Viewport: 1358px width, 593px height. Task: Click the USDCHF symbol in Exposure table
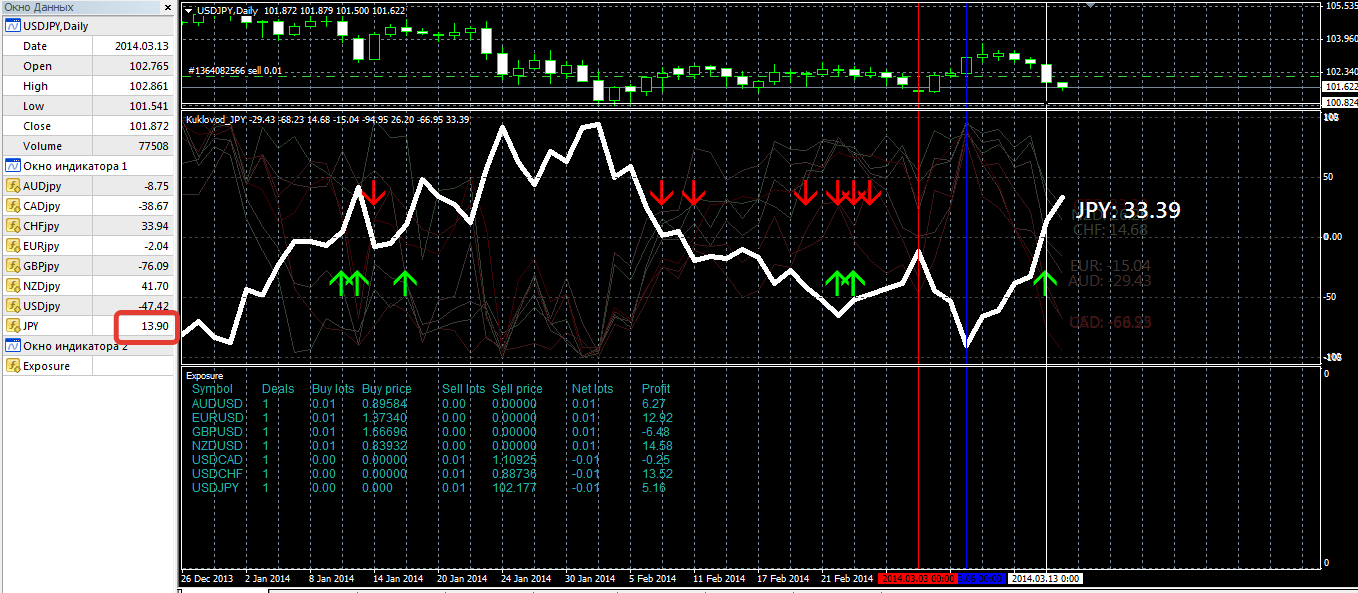point(217,473)
